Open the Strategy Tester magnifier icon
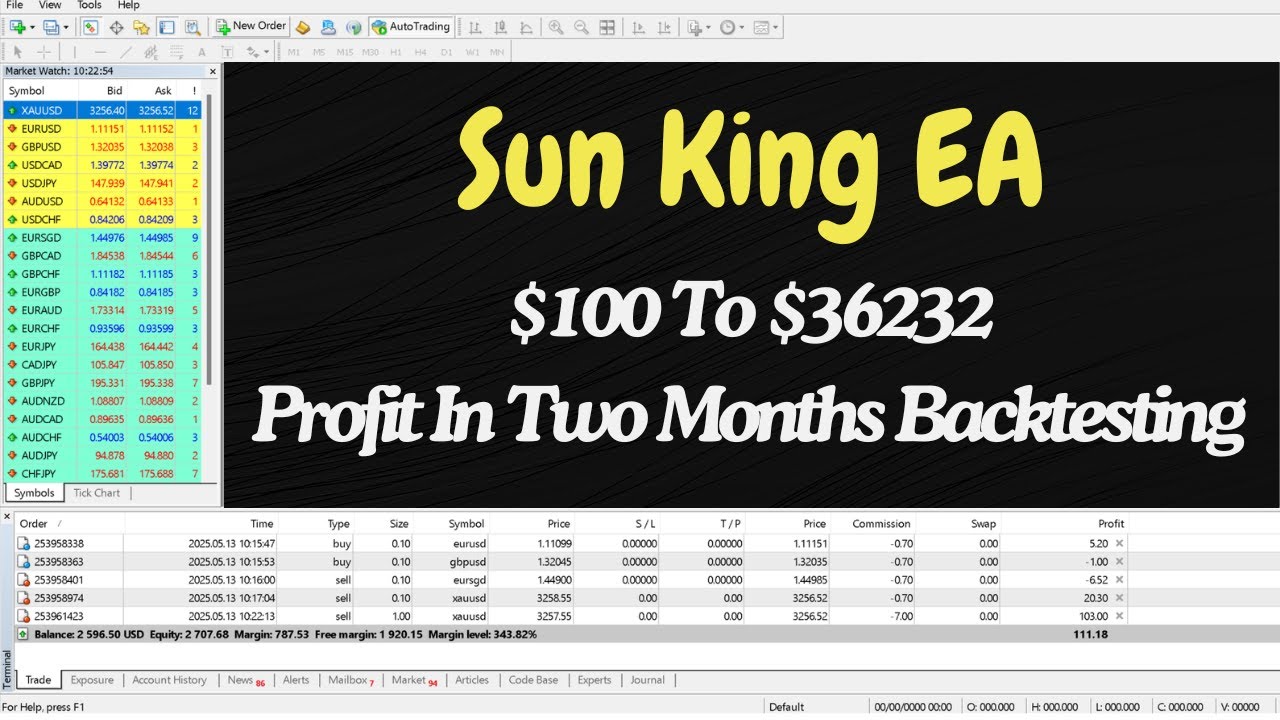Viewport: 1280px width, 720px height. point(192,27)
